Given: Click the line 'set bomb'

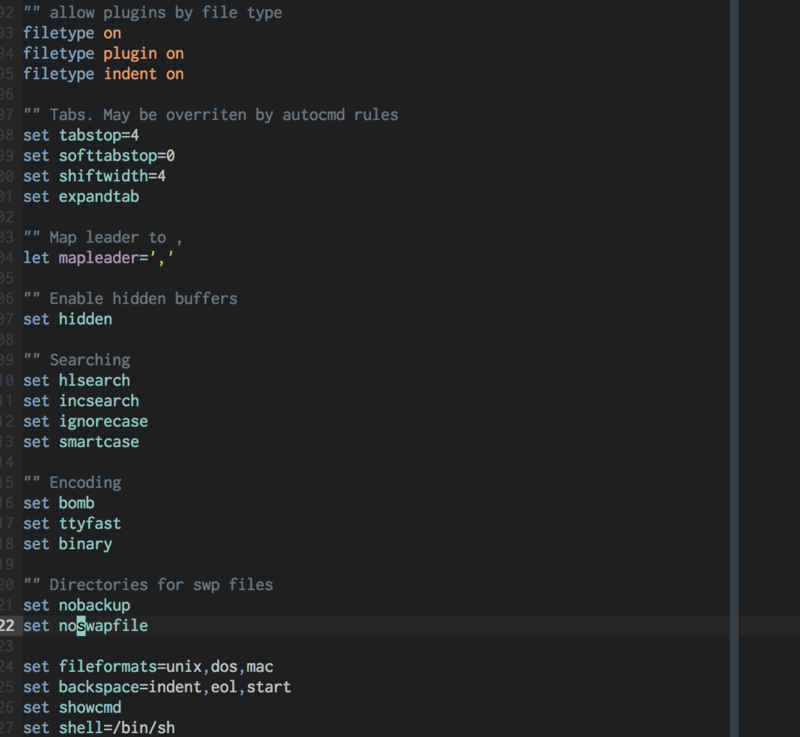Looking at the screenshot, I should tap(59, 503).
